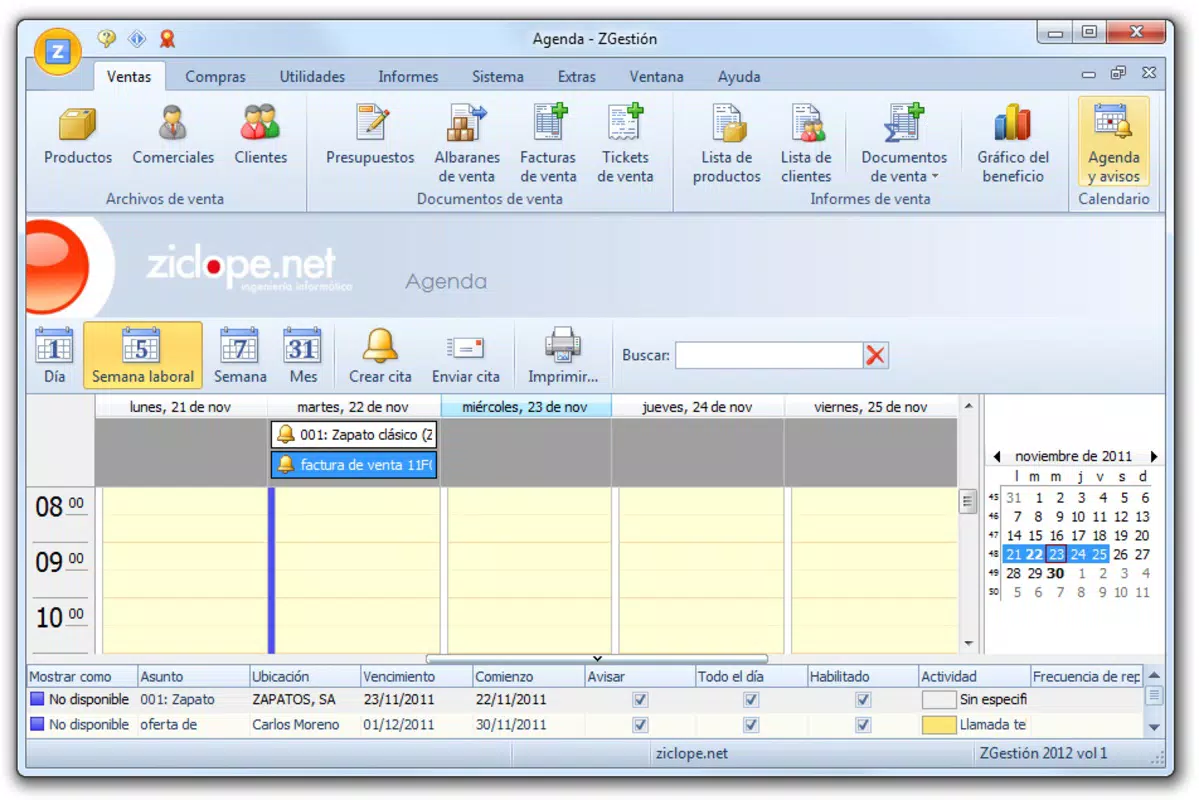Click the red ribbon award icon
1199x800 pixels.
point(167,38)
